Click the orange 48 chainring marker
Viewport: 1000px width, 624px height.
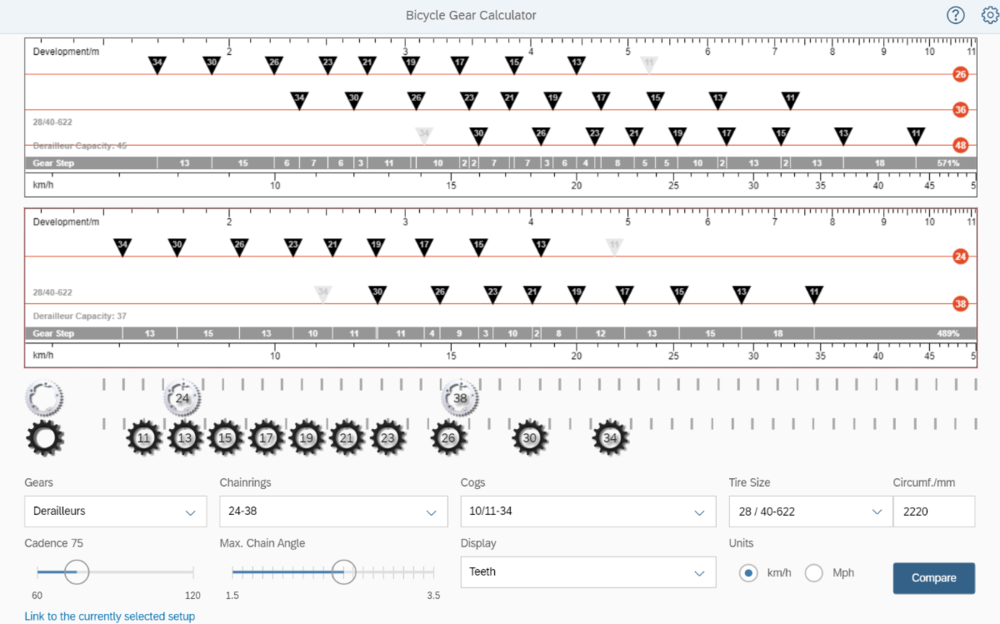[960, 145]
